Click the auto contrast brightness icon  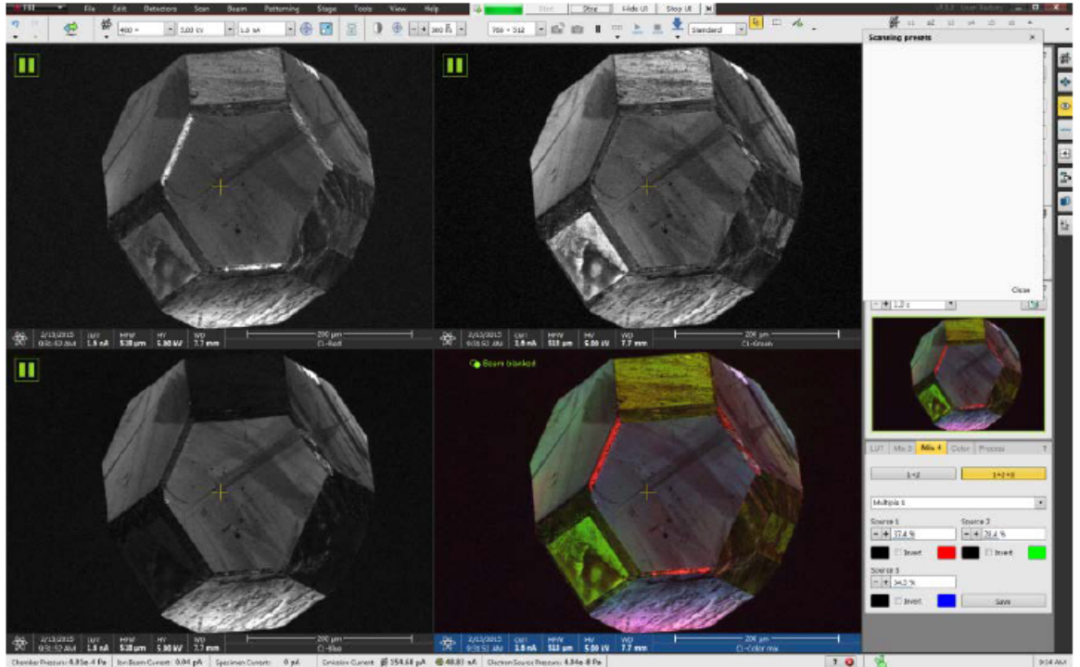pos(377,29)
